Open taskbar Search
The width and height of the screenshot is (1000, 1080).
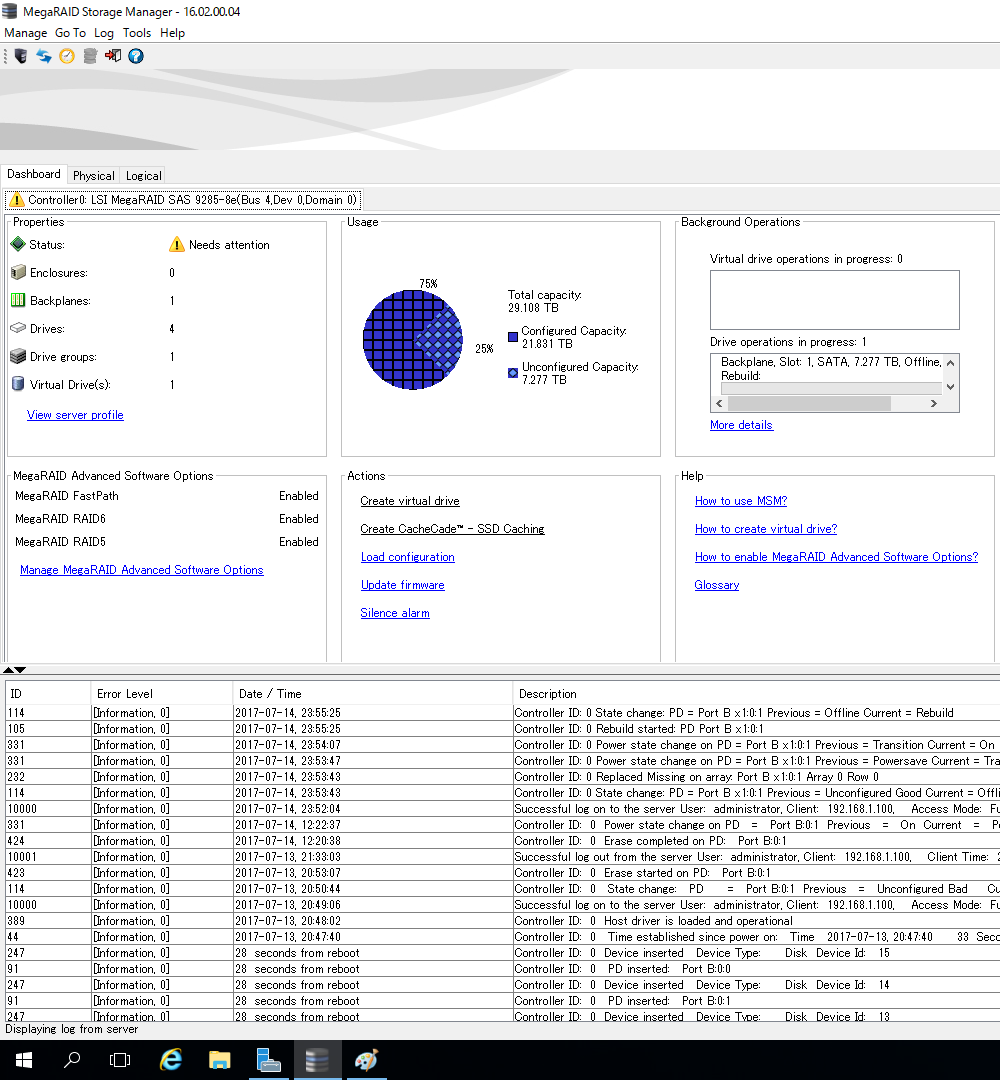pos(72,1060)
